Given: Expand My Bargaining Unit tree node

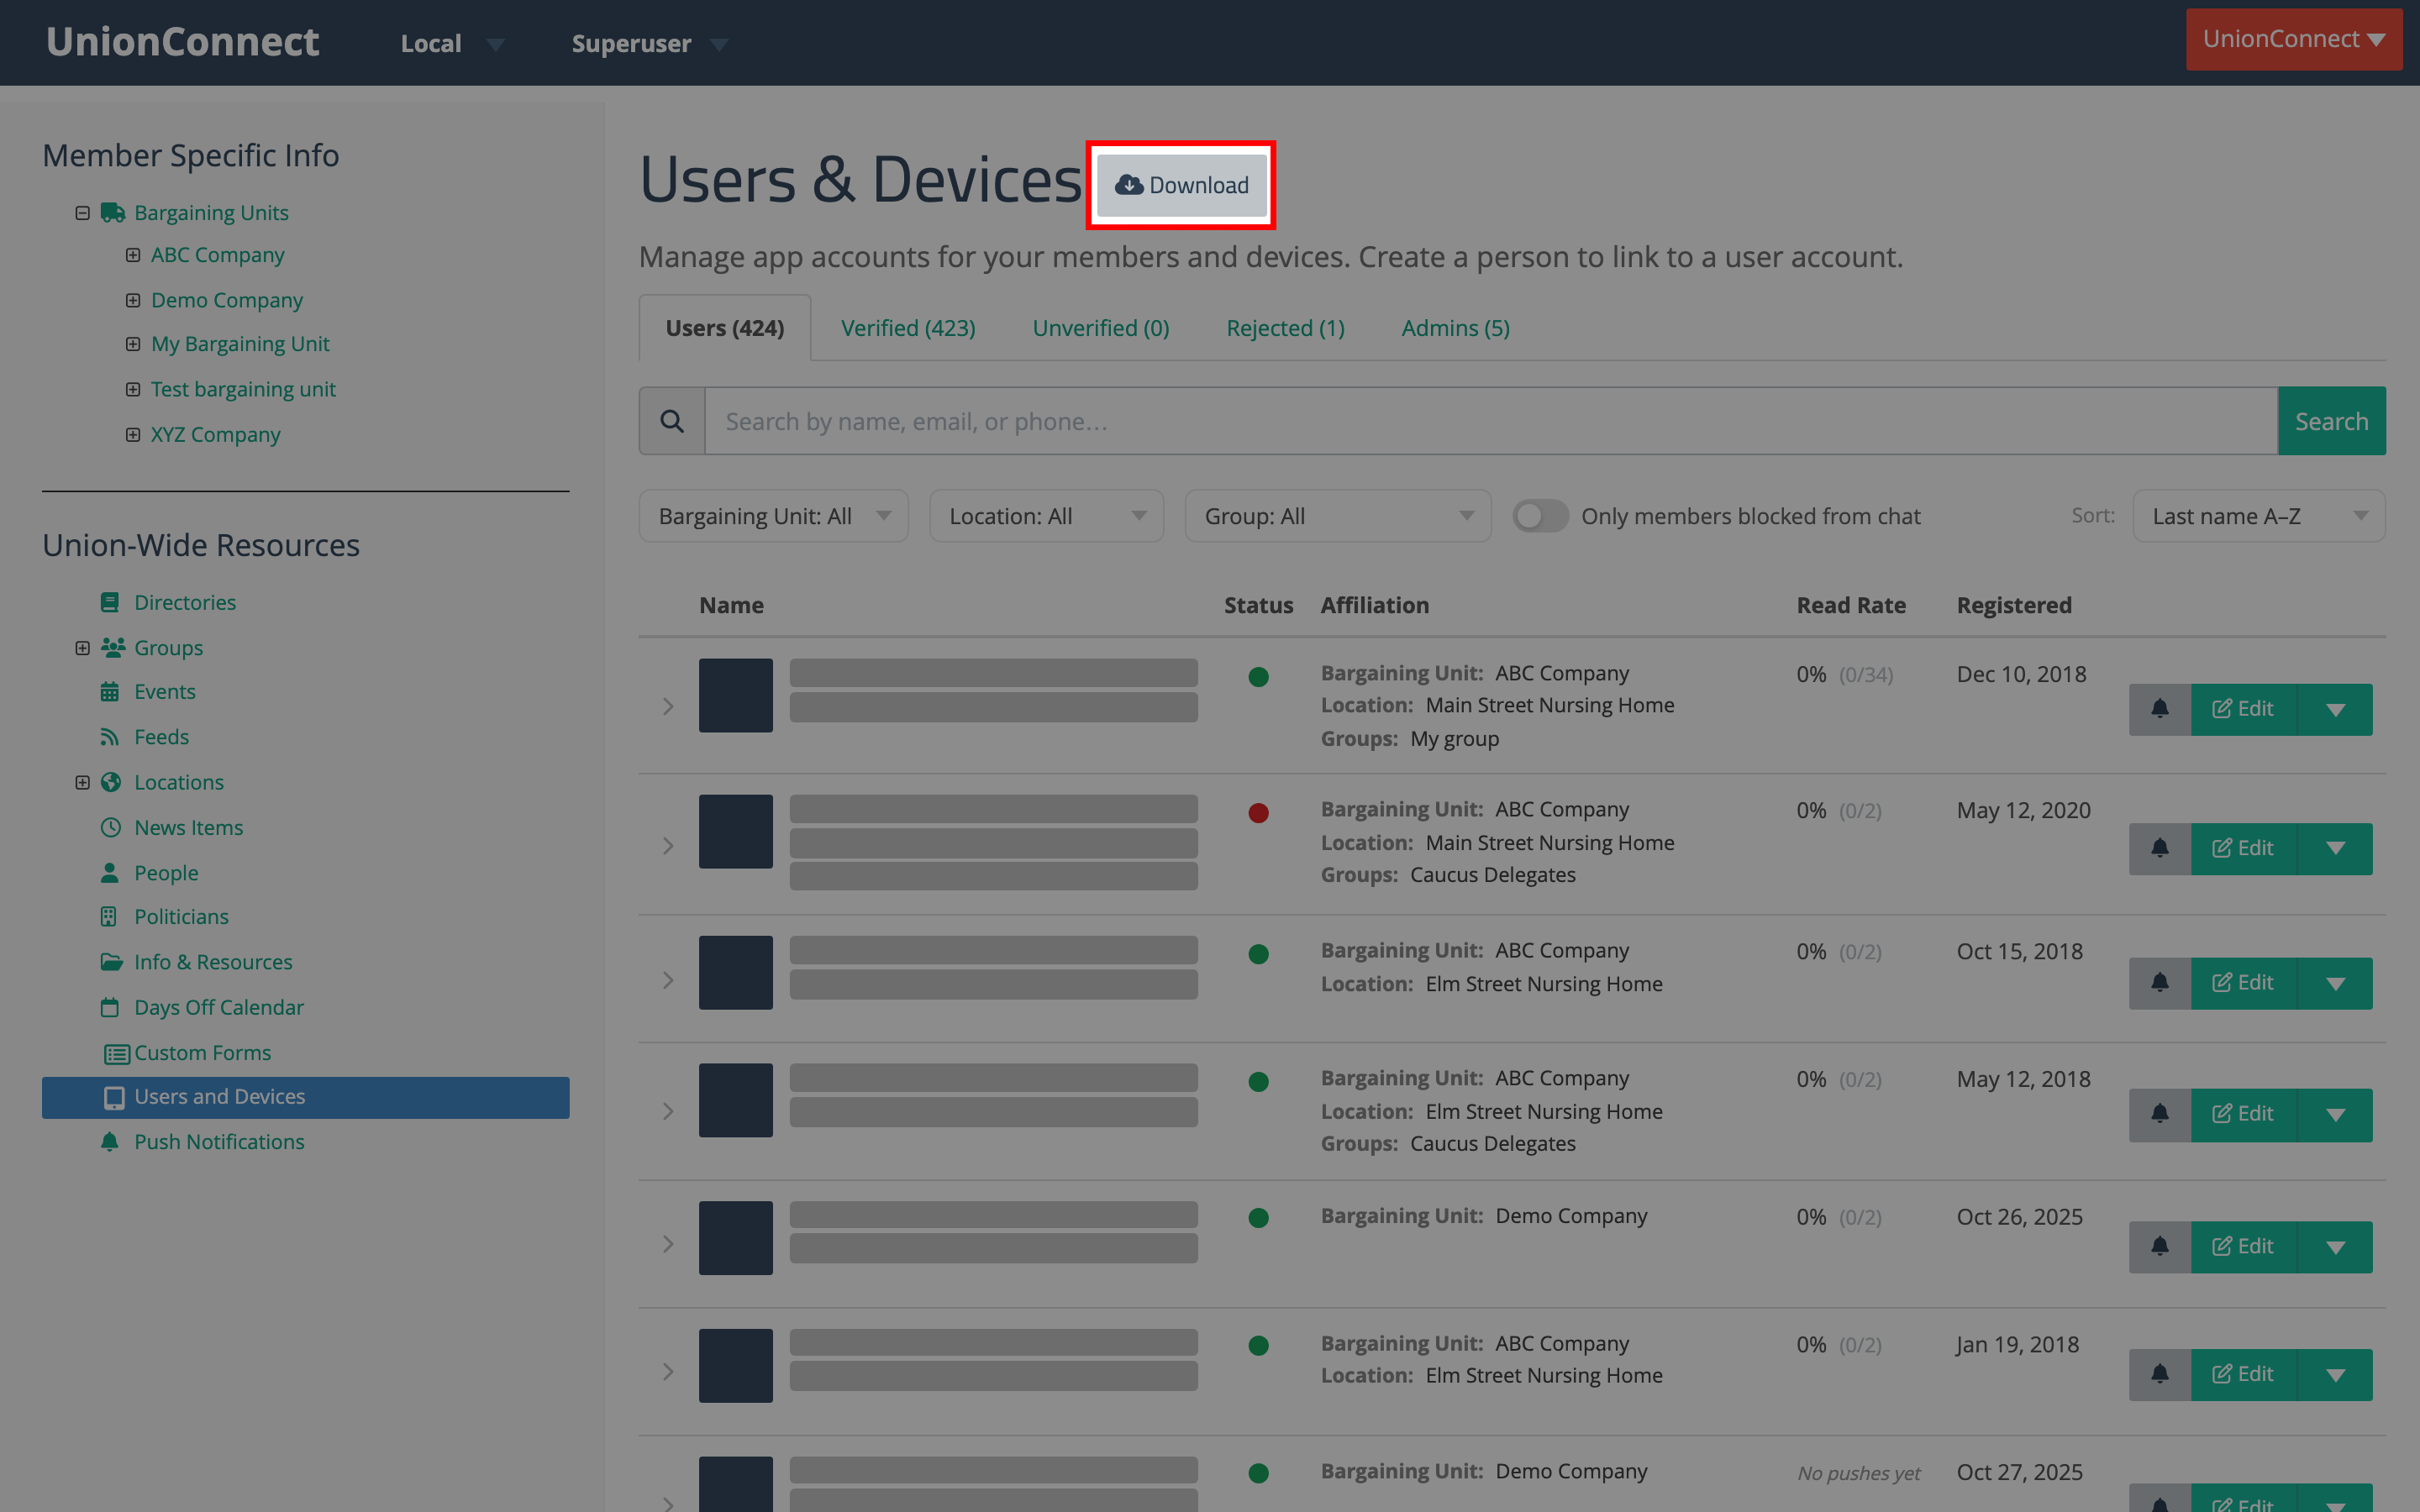Looking at the screenshot, I should [x=133, y=344].
